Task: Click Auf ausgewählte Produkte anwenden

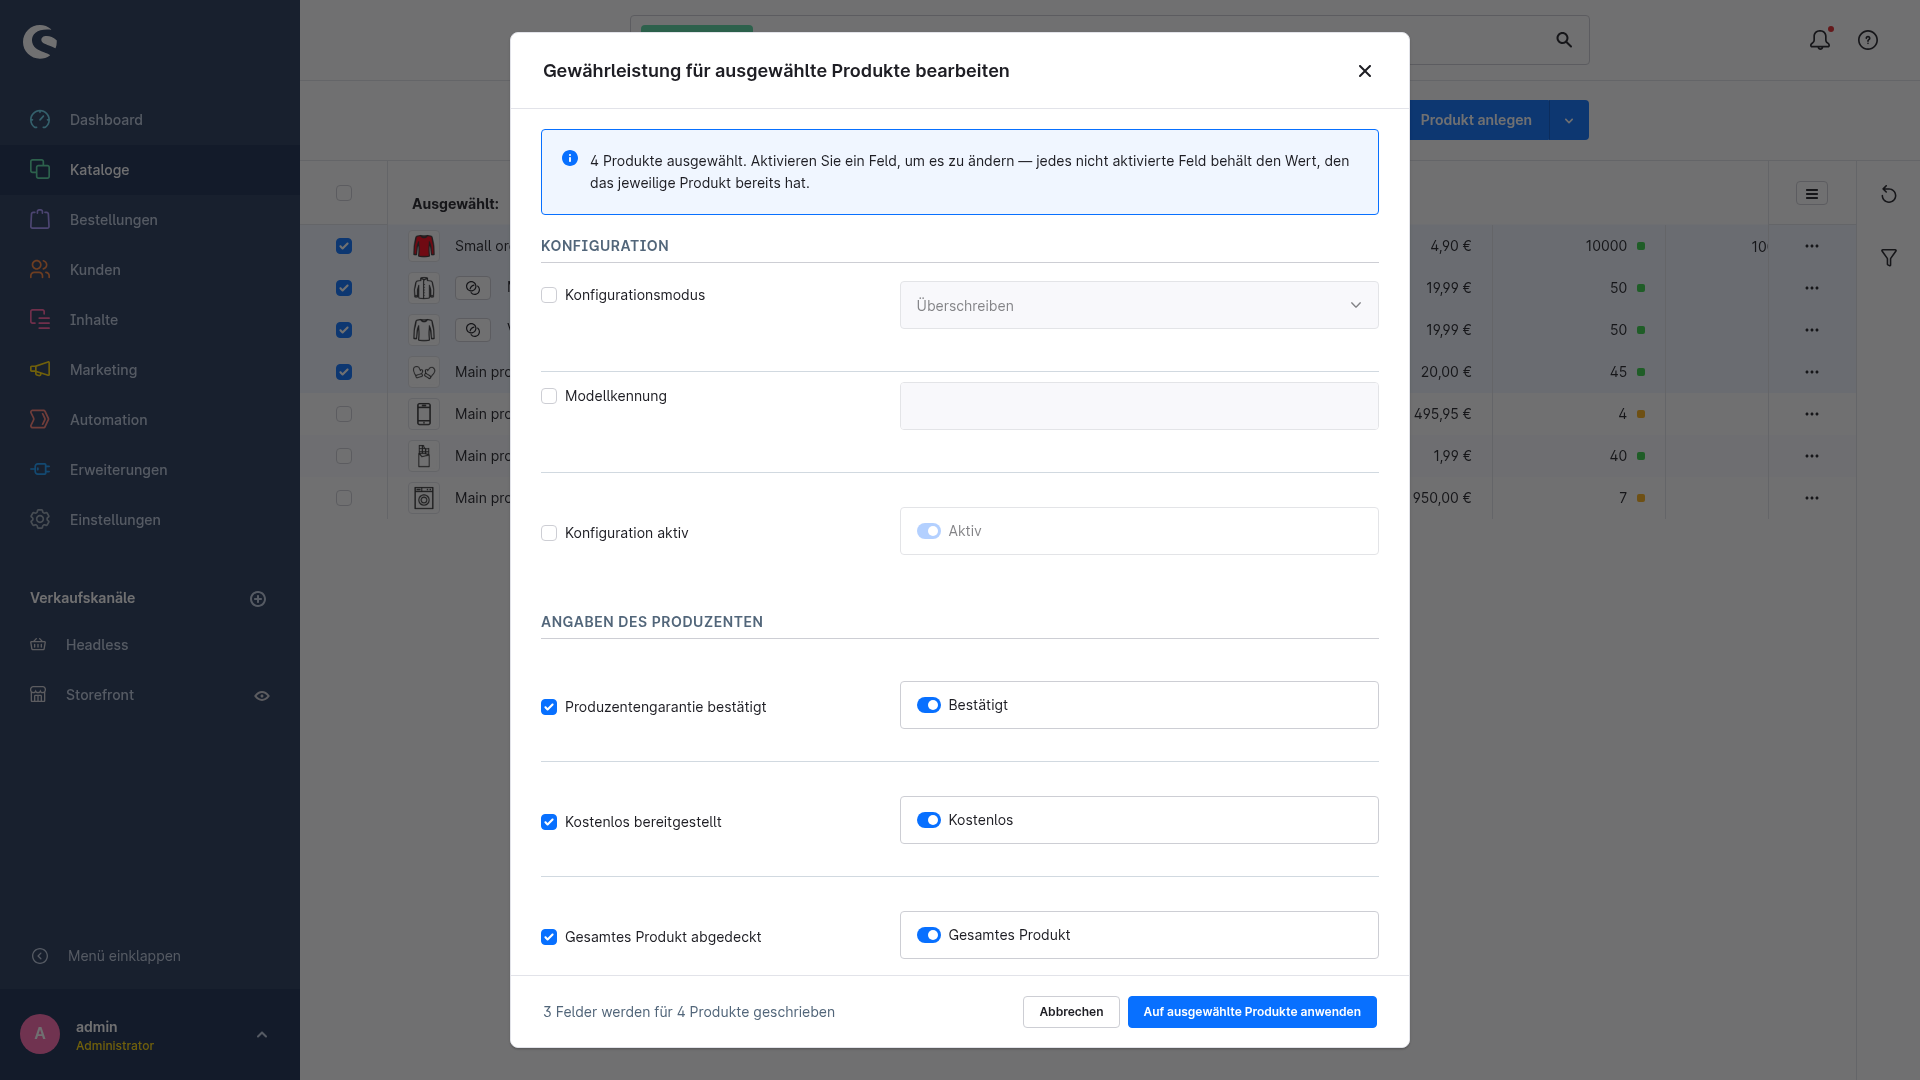Action: [1252, 1012]
